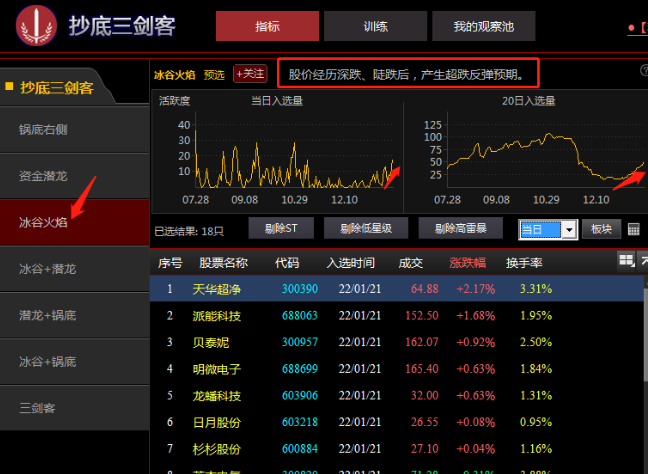Click stock code 688699

pos(300,369)
